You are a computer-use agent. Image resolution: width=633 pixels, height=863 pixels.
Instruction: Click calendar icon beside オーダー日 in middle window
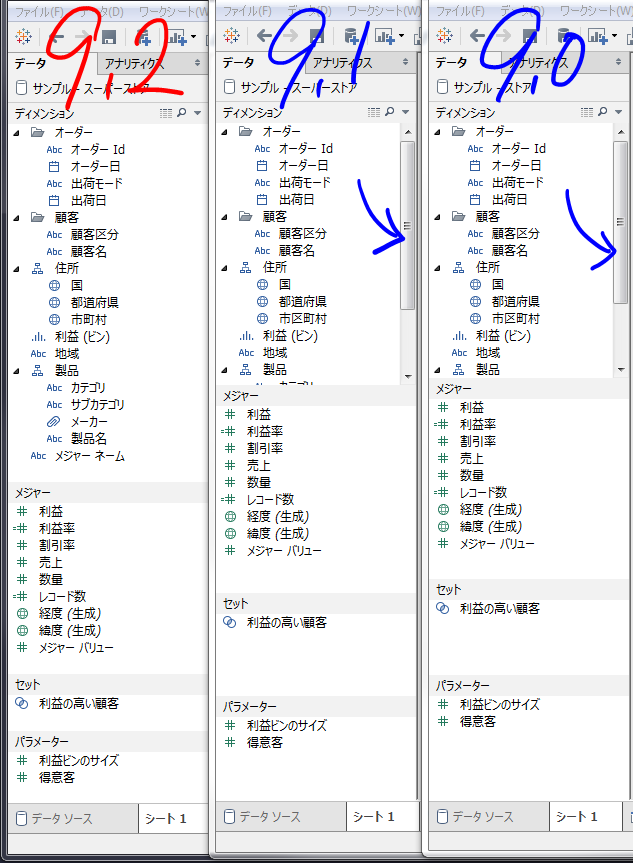[x=262, y=166]
